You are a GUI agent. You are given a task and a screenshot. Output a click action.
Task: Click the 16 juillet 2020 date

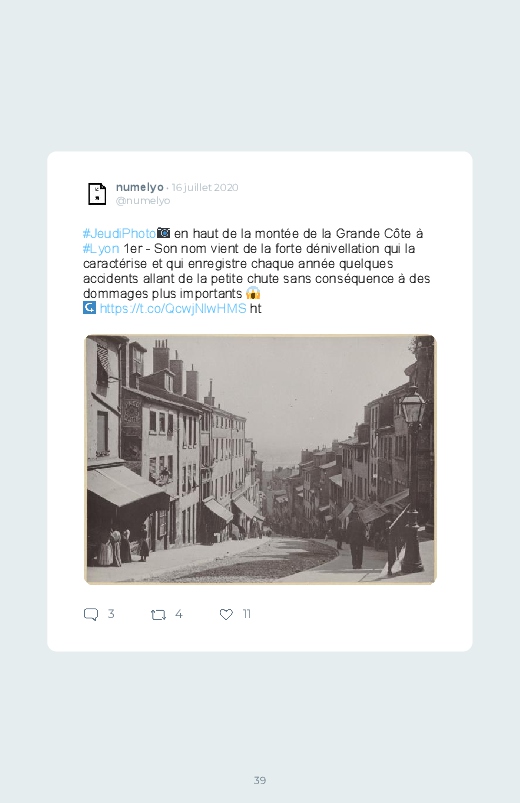[205, 187]
